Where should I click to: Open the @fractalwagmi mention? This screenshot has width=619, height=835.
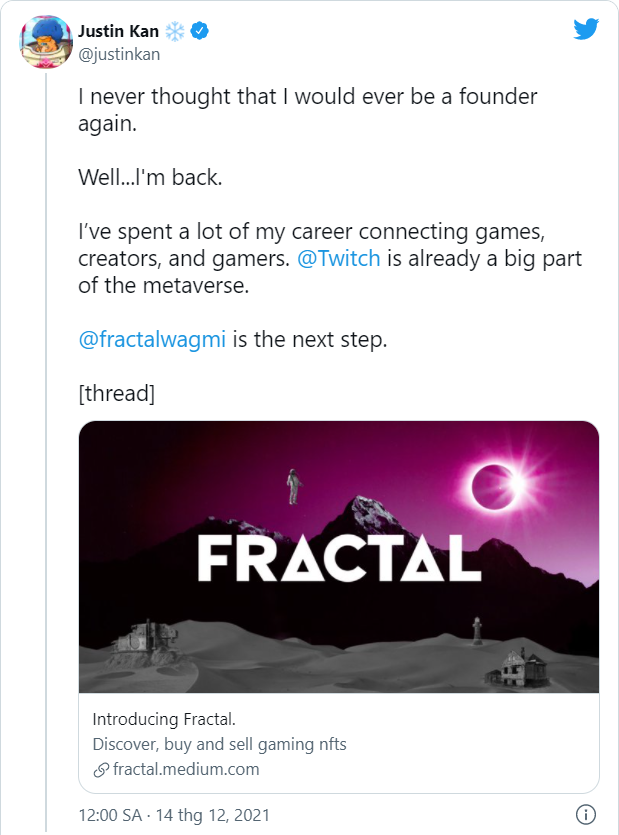coord(155,339)
